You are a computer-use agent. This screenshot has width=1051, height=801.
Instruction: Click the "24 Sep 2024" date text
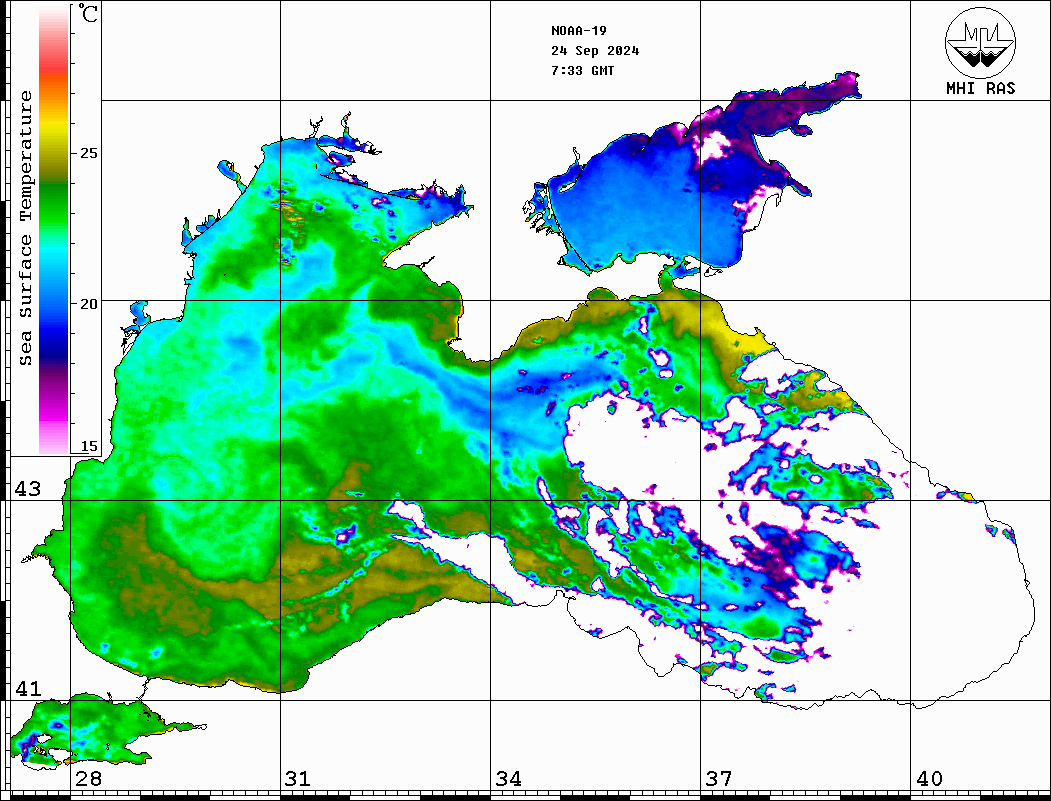[x=595, y=51]
